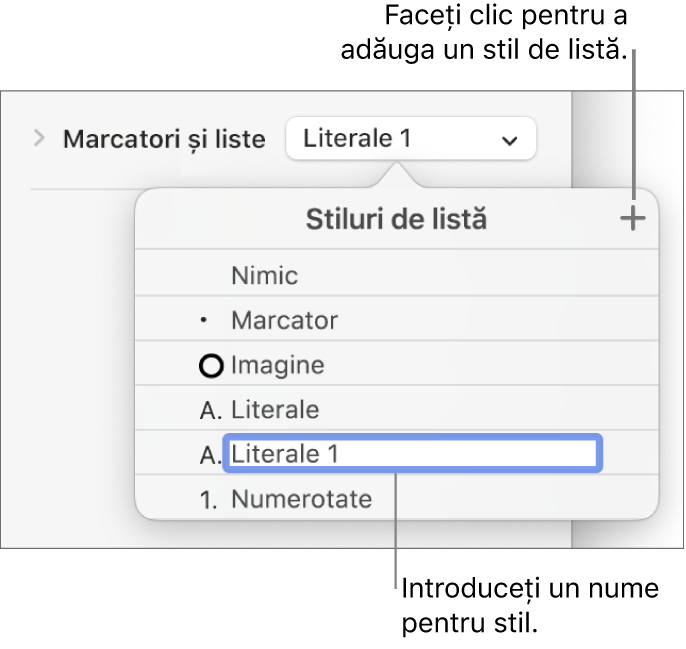This screenshot has height=649, width=686.
Task: Select the Nimic list style
Action: pos(396,274)
